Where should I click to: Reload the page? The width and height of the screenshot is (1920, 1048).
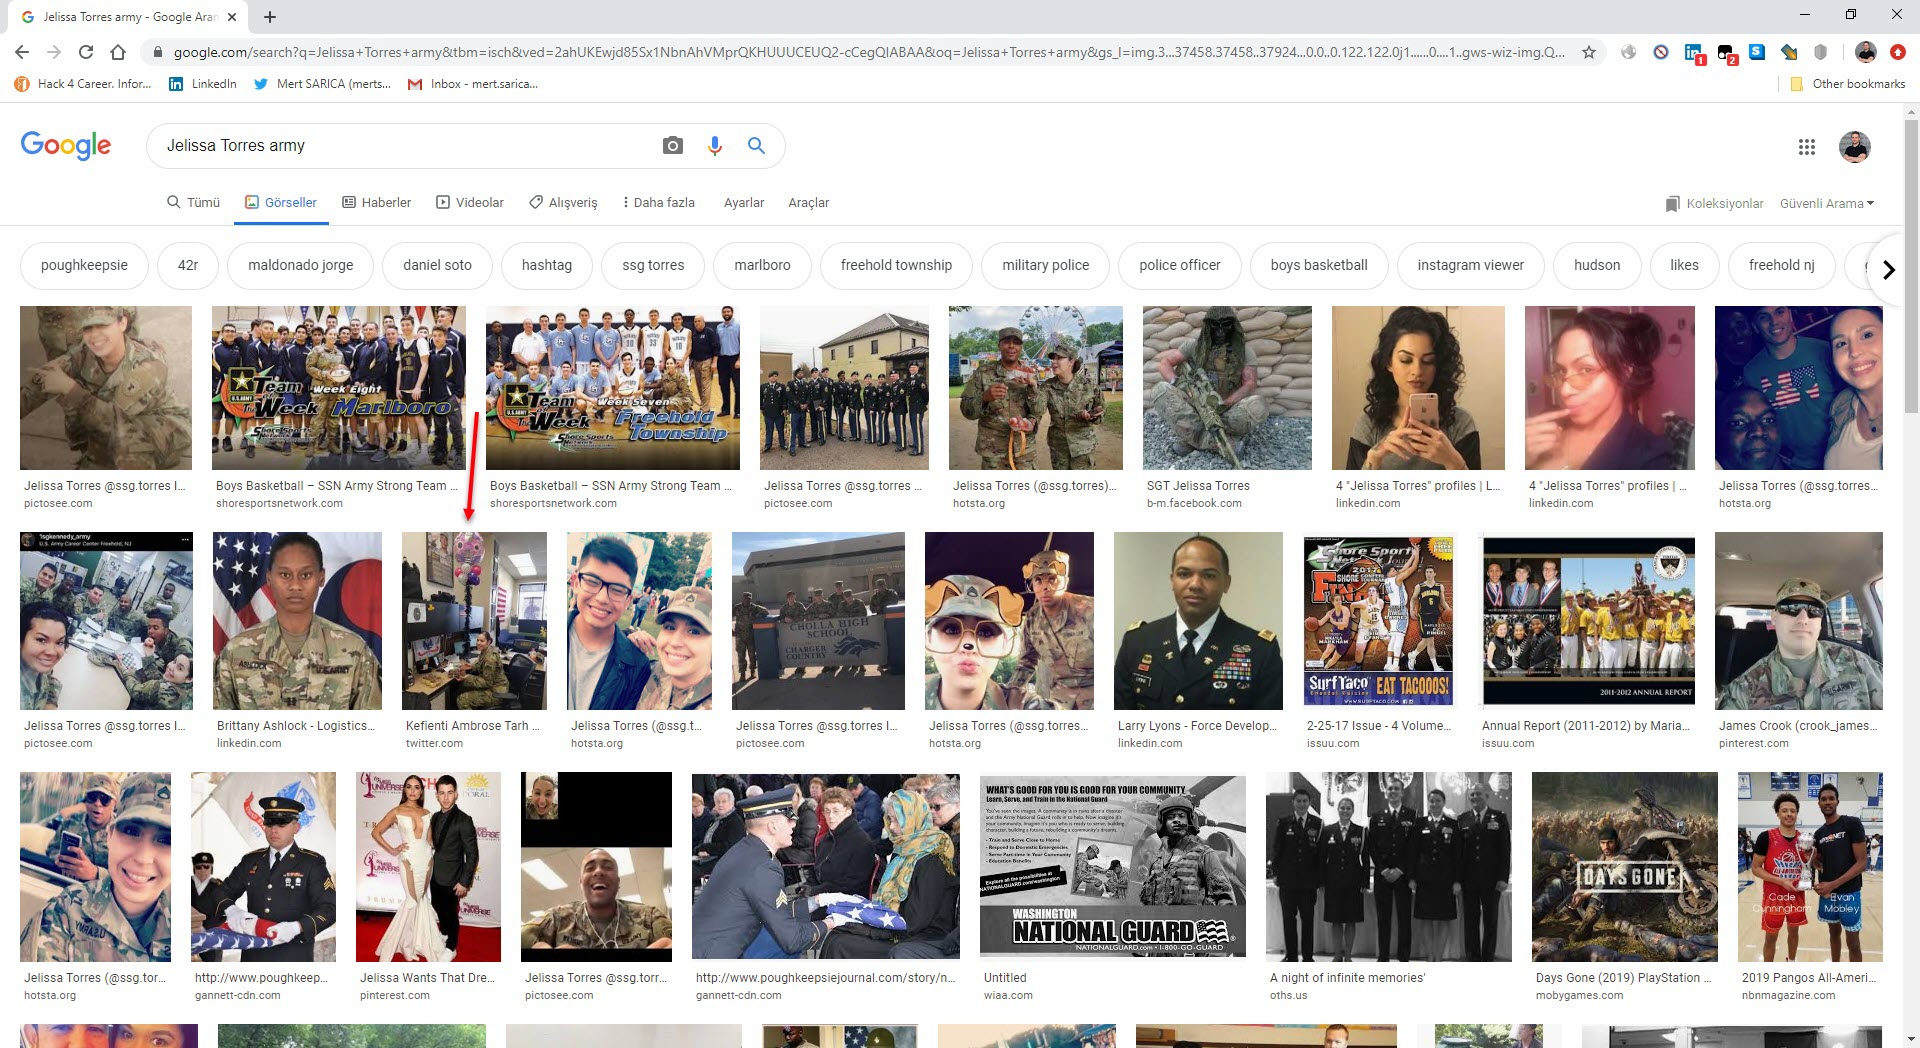86,52
